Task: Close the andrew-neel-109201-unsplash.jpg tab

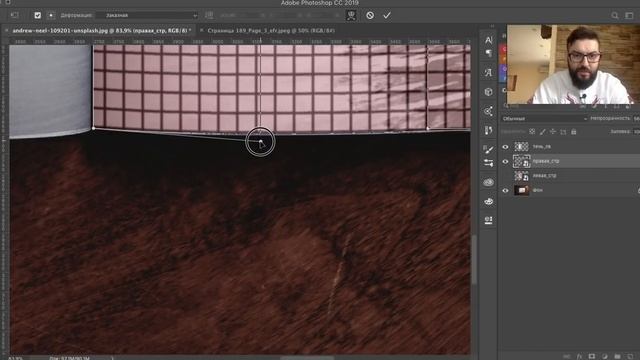Action: click(x=7, y=31)
